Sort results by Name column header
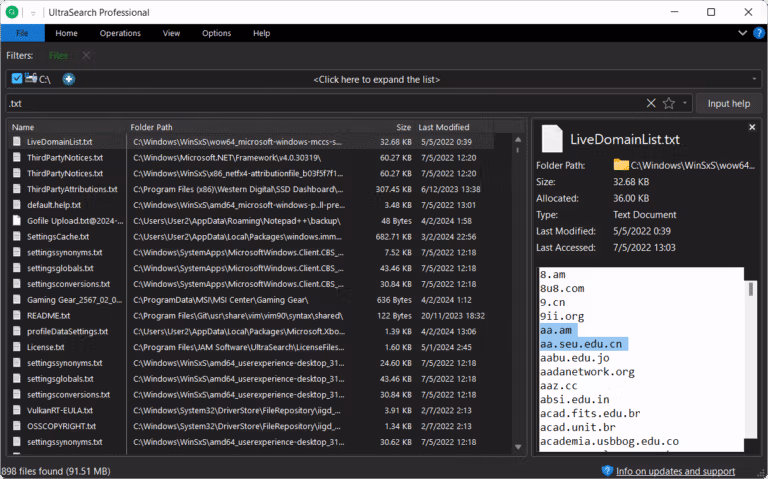Image resolution: width=768 pixels, height=479 pixels. (23, 127)
